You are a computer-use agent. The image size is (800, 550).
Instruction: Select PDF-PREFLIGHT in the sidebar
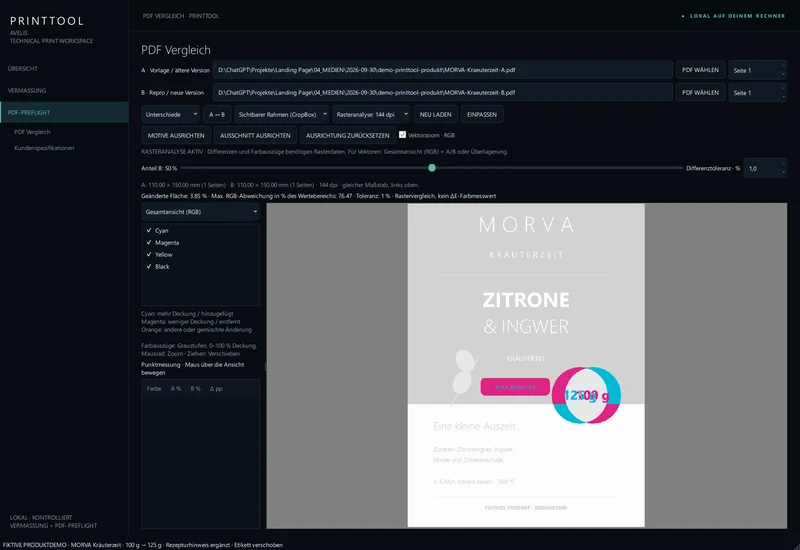(64, 112)
